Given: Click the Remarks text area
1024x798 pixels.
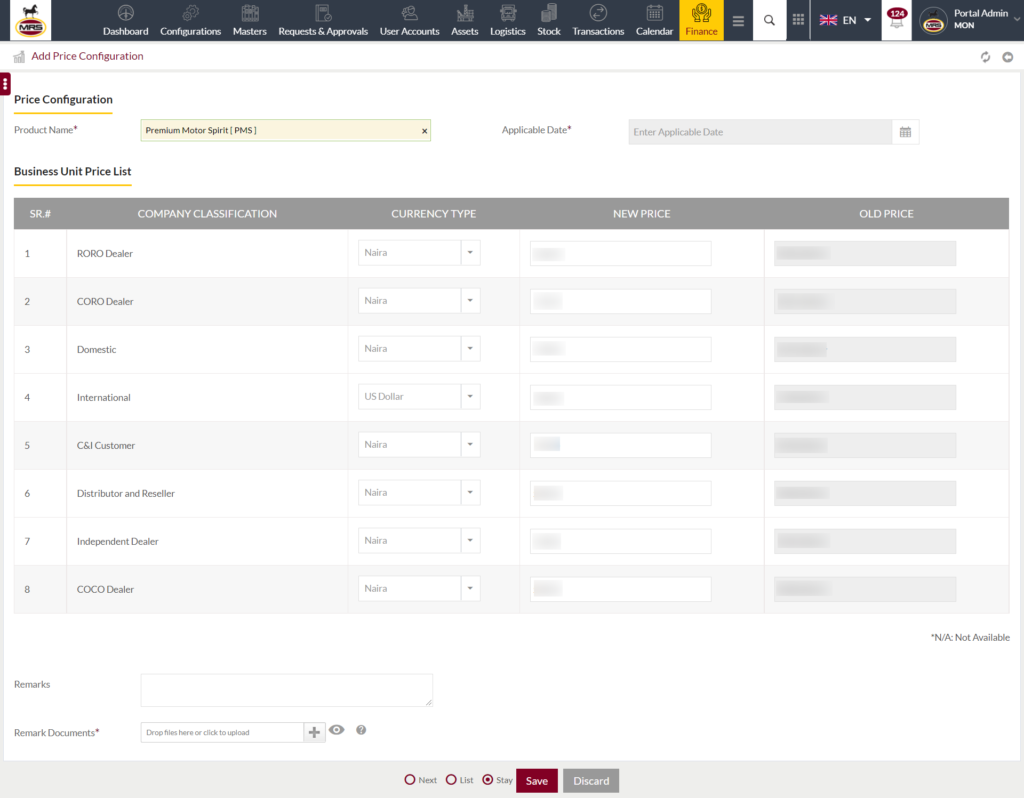Looking at the screenshot, I should 287,690.
